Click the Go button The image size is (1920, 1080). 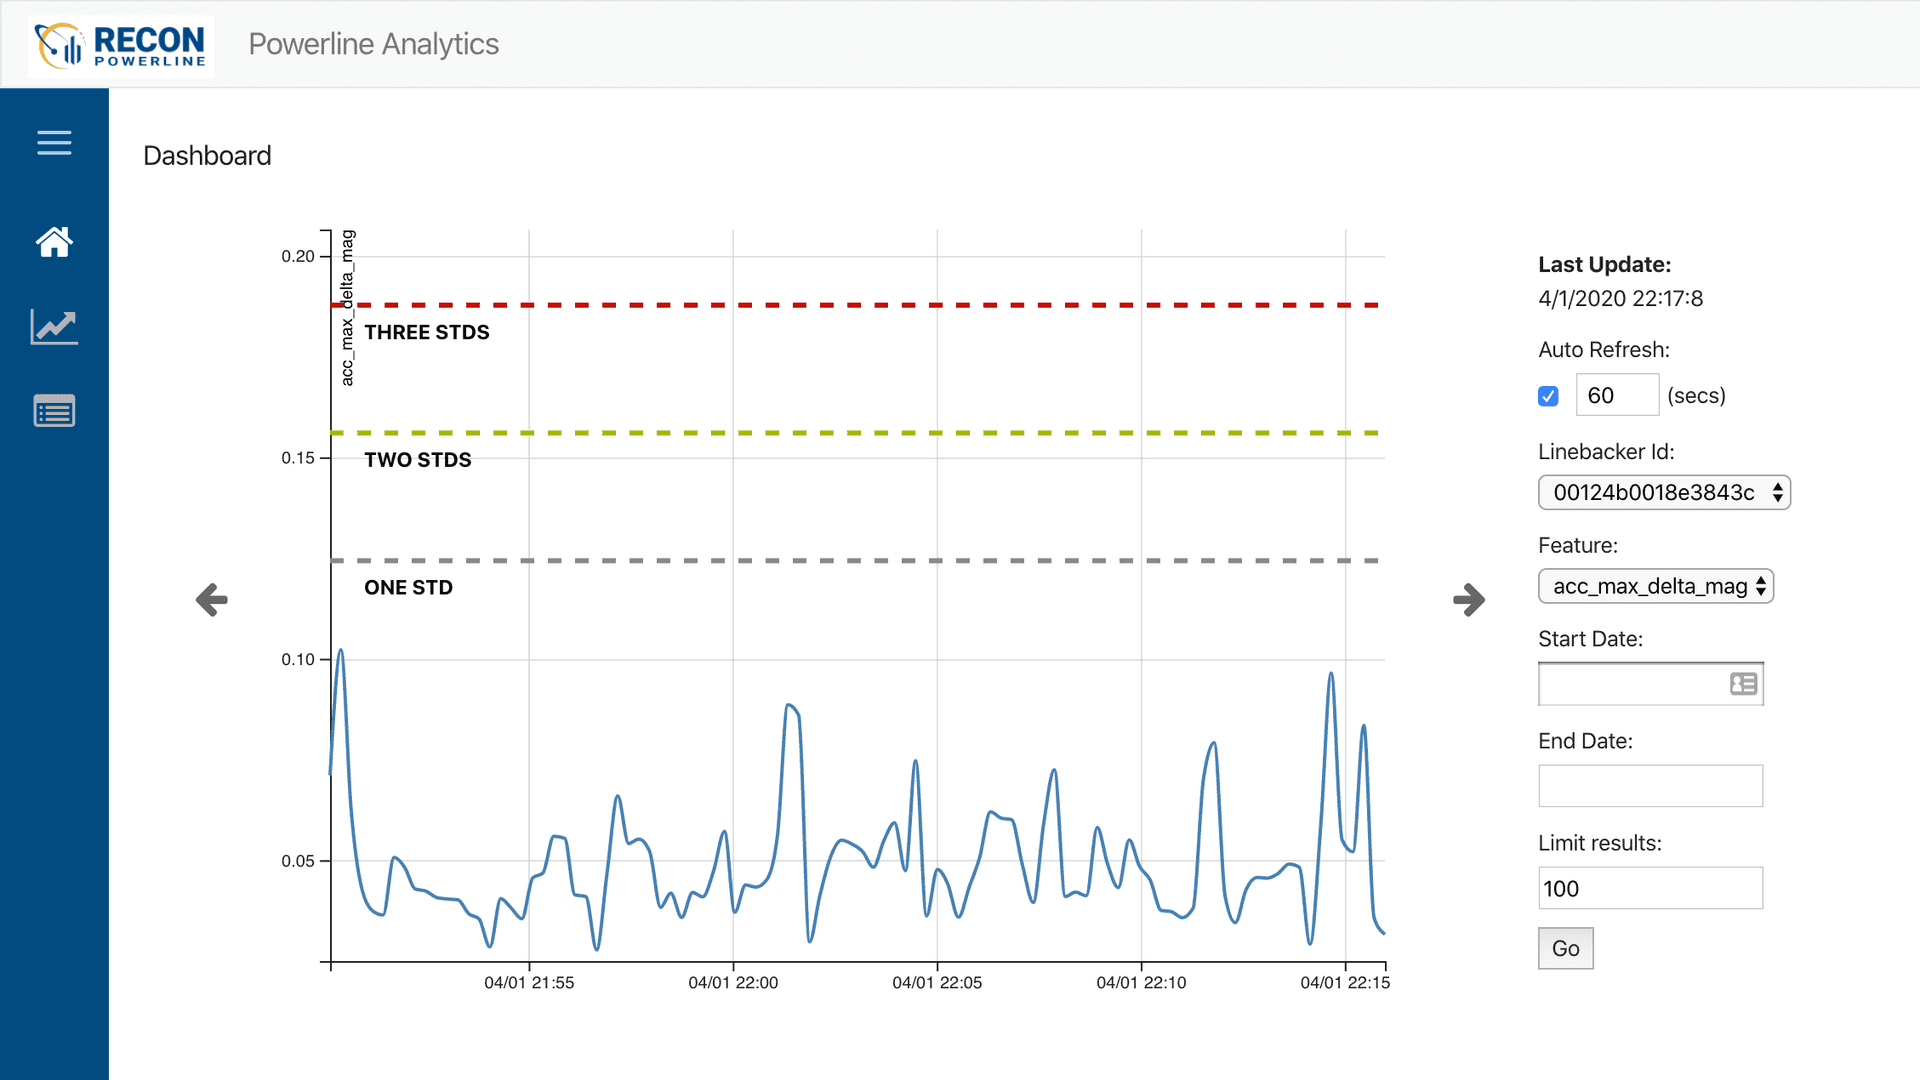(x=1565, y=948)
